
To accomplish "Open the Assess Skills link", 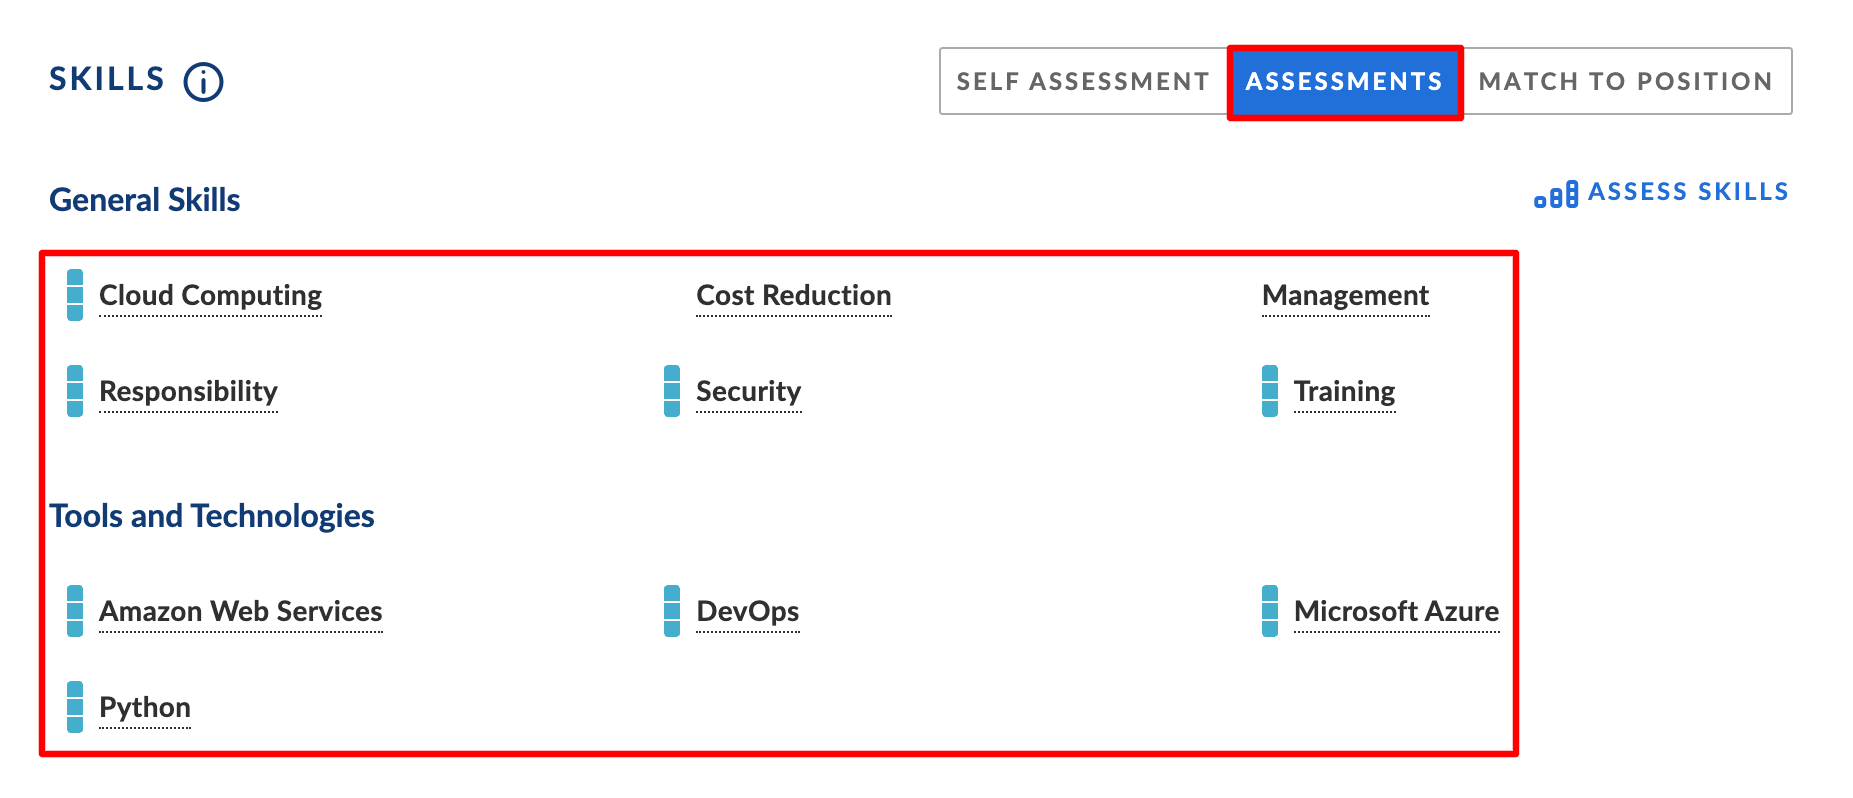I will click(1662, 192).
